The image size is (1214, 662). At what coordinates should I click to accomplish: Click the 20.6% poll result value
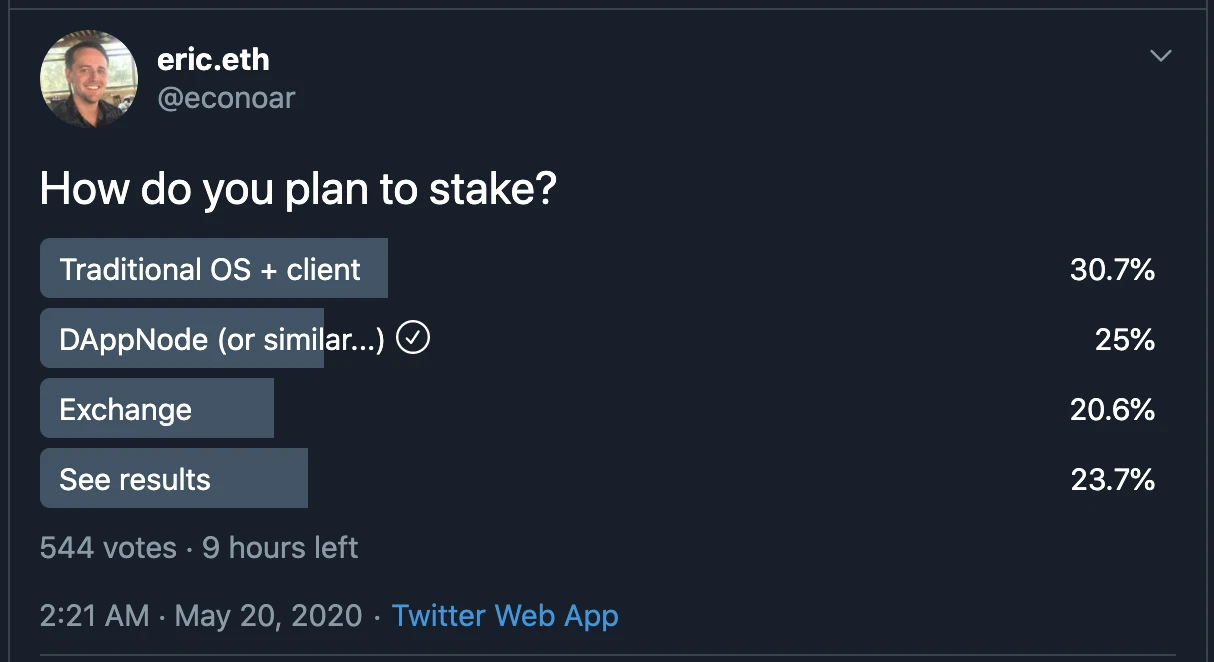click(1112, 409)
